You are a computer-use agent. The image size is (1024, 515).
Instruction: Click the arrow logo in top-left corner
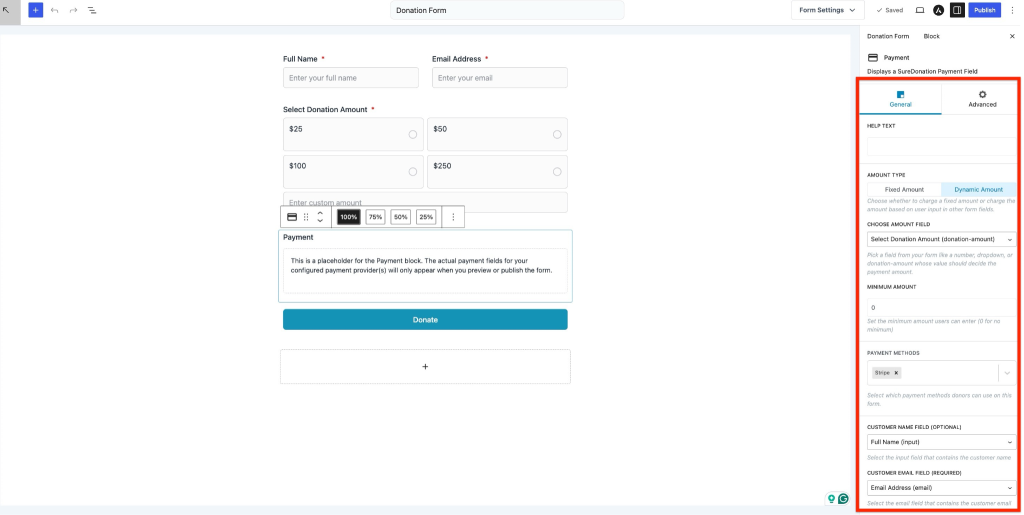coord(8,10)
